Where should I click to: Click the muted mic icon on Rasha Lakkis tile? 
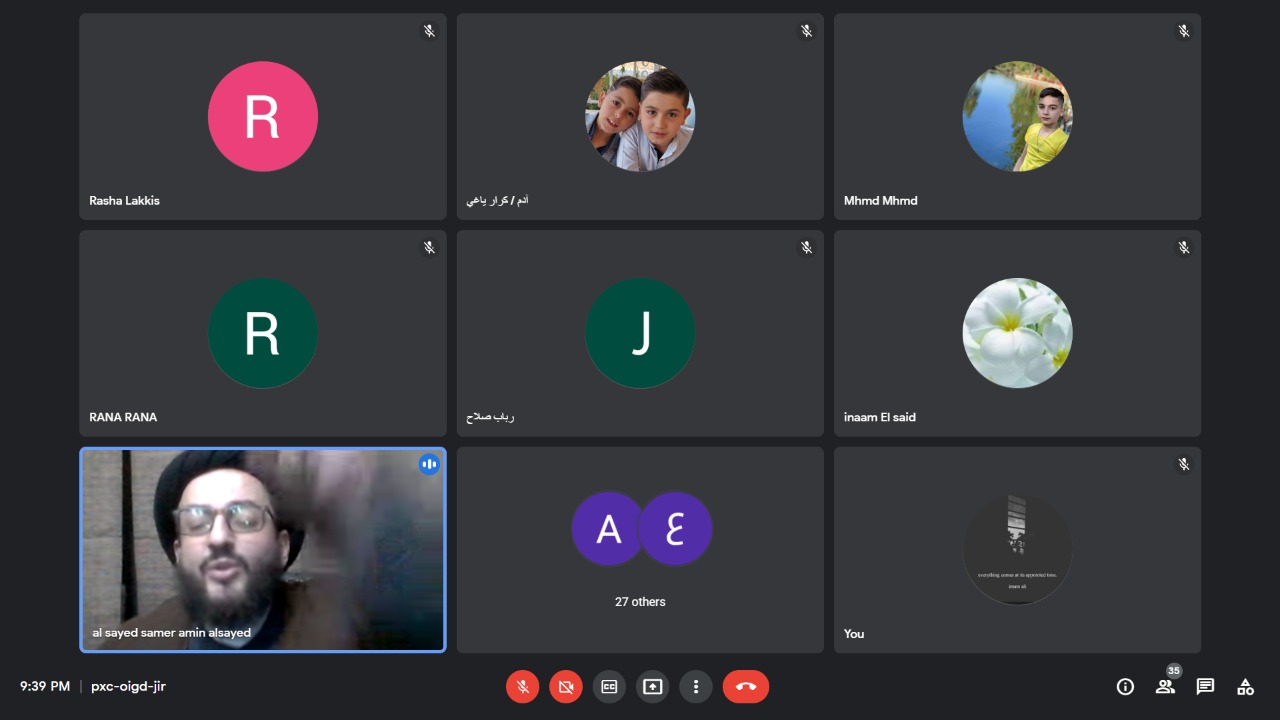tap(429, 31)
